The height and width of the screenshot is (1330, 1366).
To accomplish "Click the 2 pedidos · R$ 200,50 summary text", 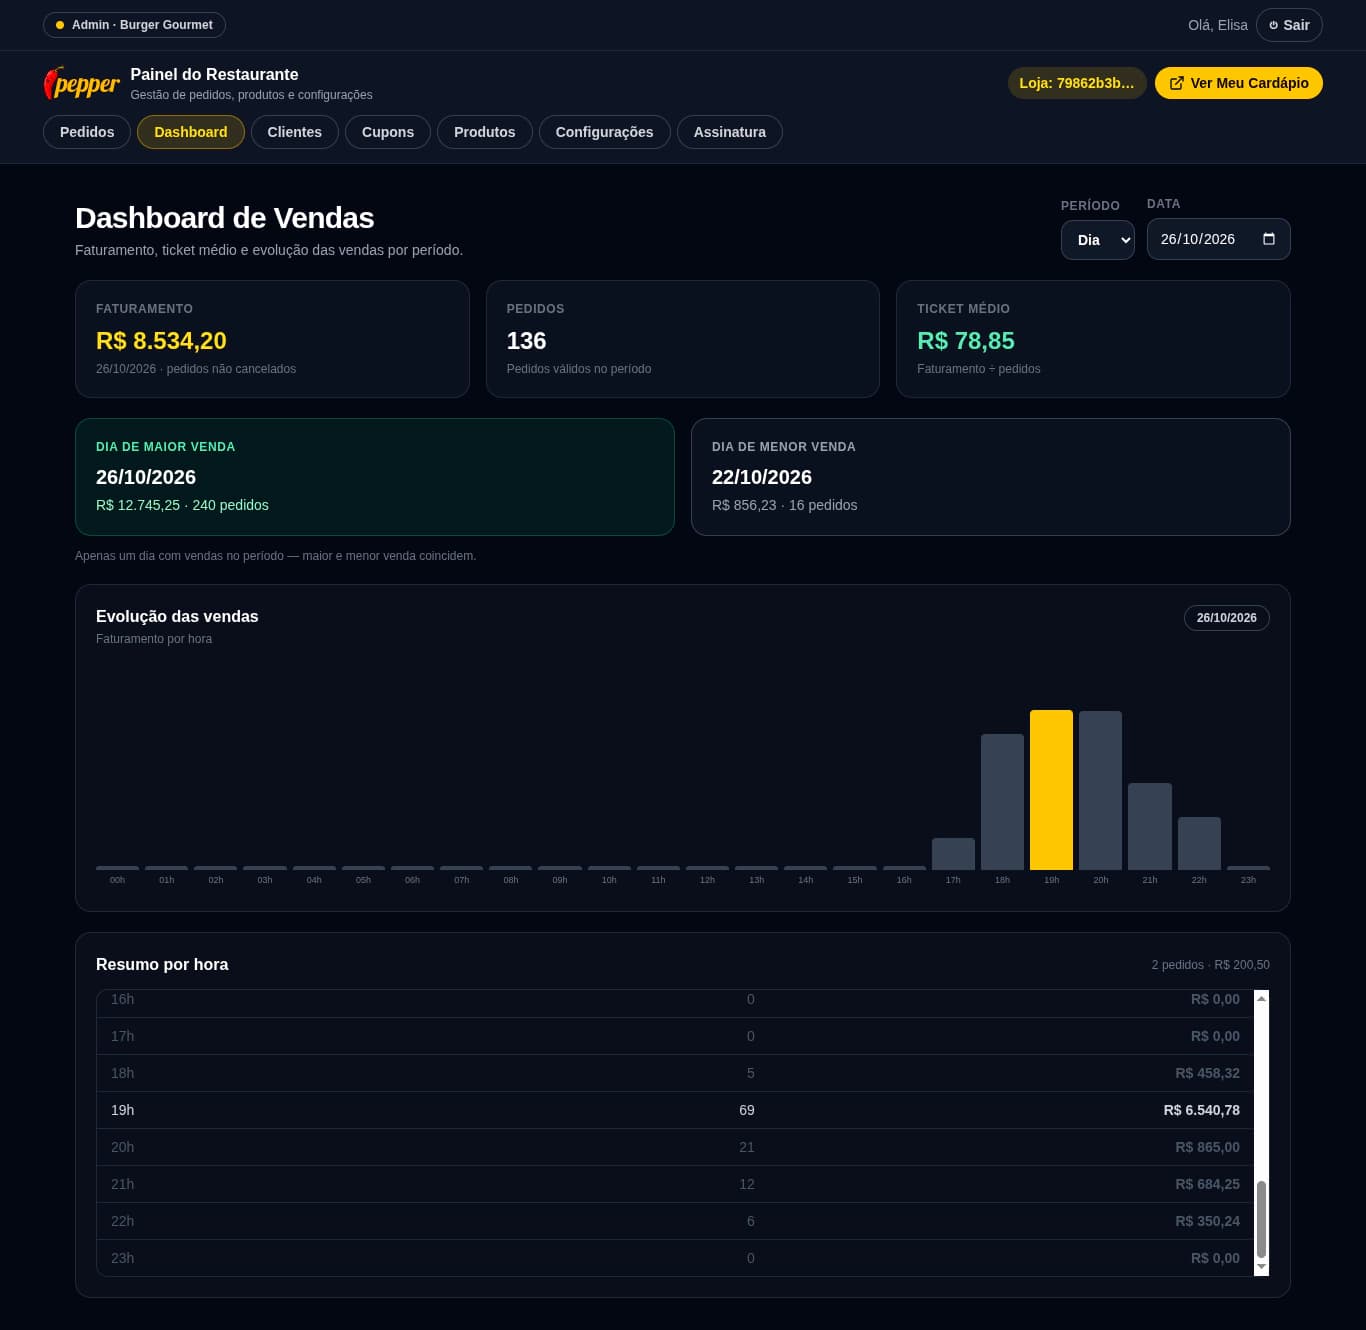I will pos(1210,965).
